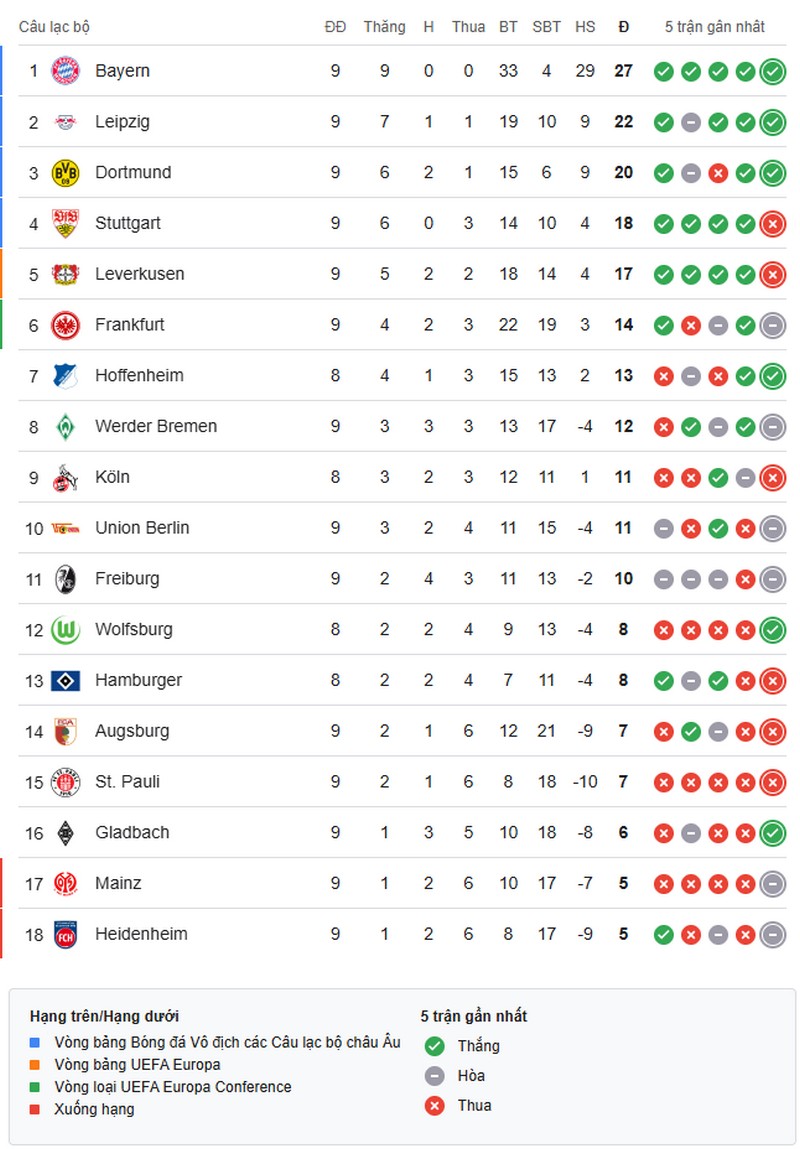Click the Union Berlin team crest

[x=64, y=527]
